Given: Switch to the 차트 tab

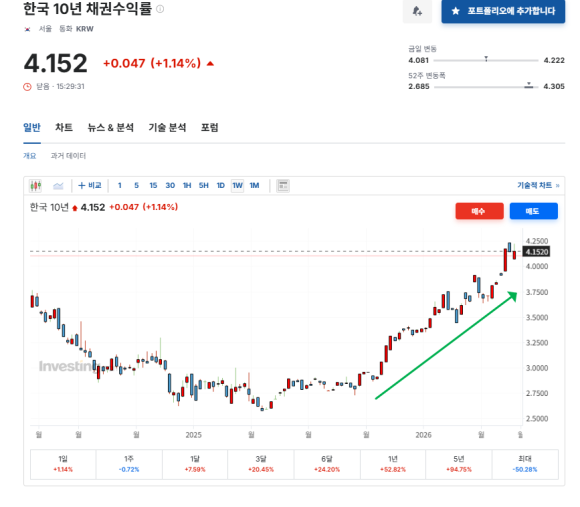Looking at the screenshot, I should tap(64, 128).
